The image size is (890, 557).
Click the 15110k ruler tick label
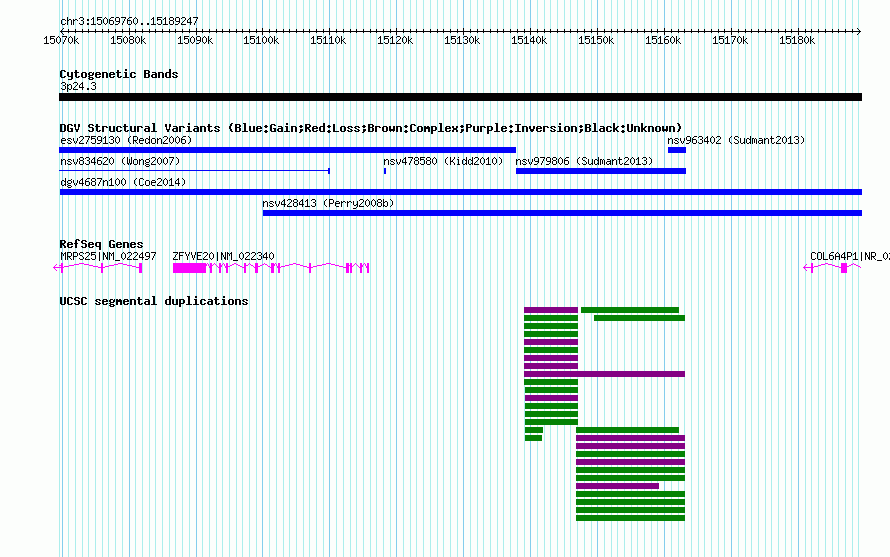(328, 40)
